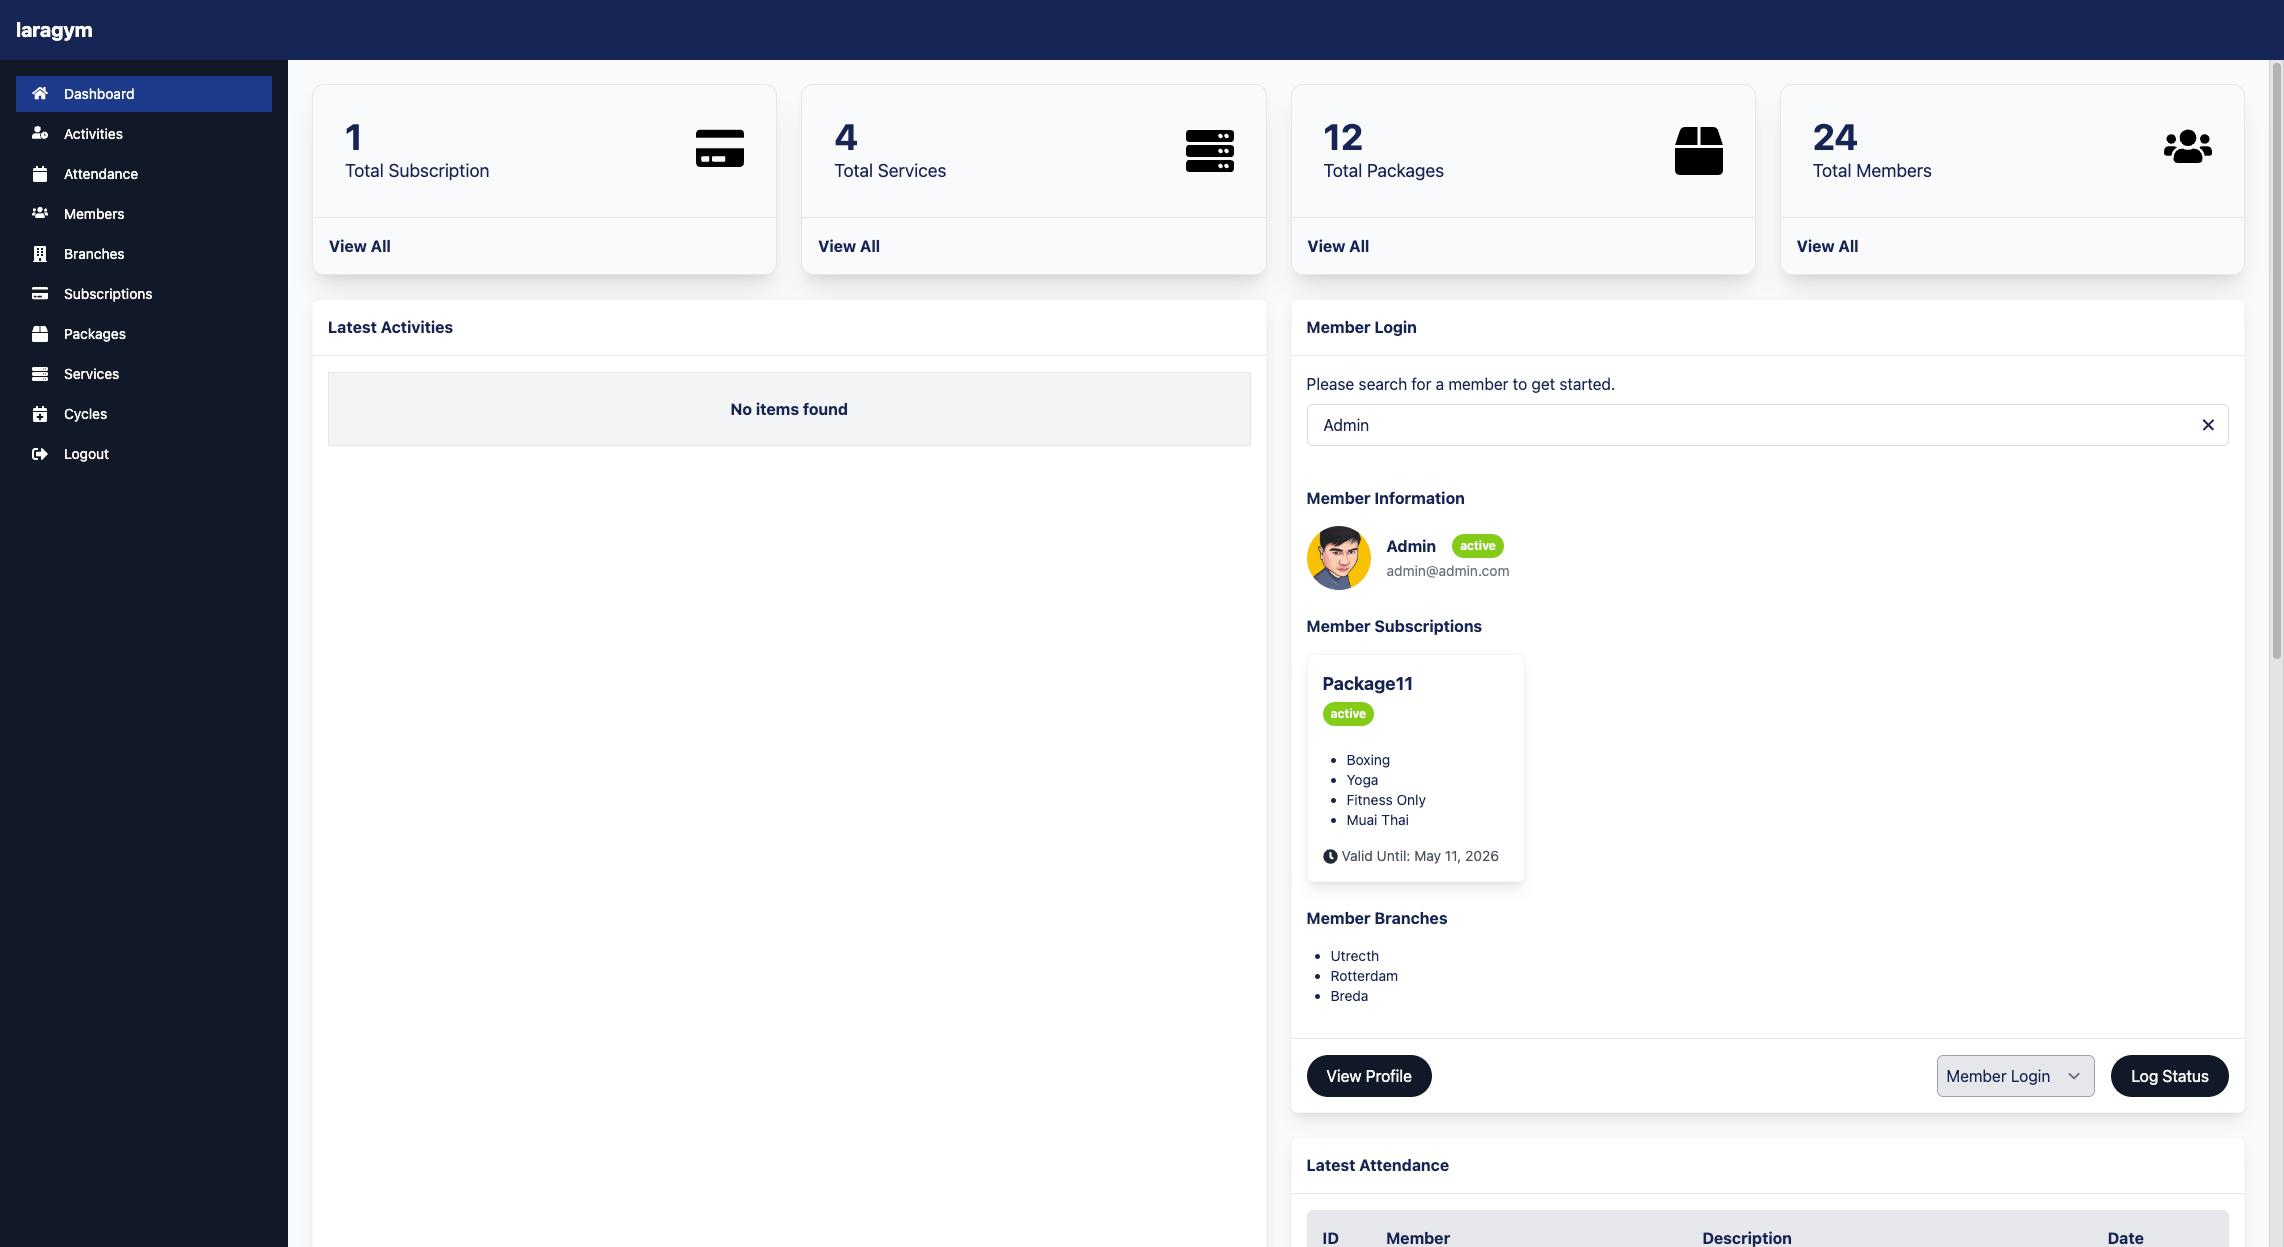Click View All under Total Services

tap(848, 246)
